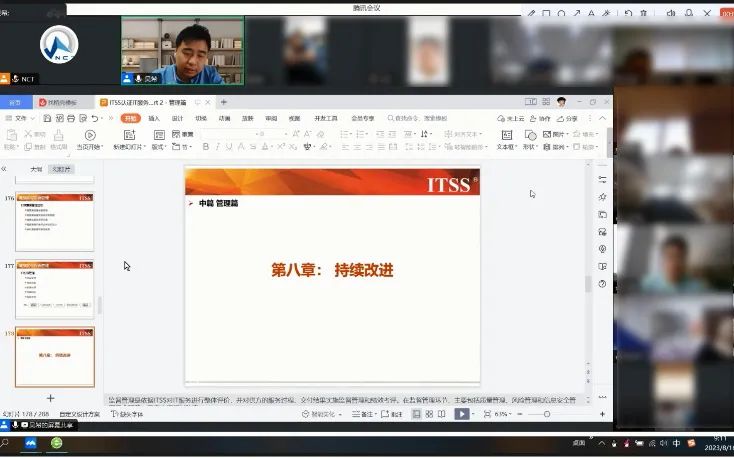
Task: Toggle italic formatting
Action: (x=217, y=147)
